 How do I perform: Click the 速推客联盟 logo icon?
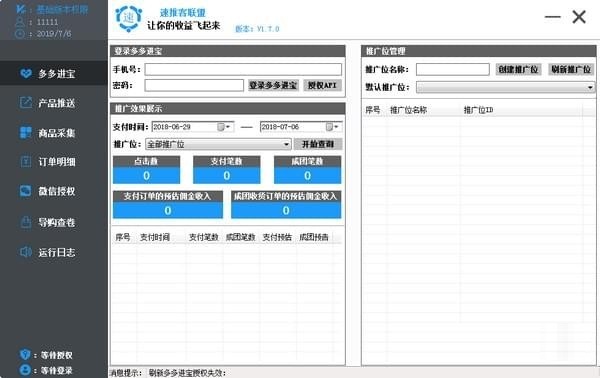coord(129,18)
